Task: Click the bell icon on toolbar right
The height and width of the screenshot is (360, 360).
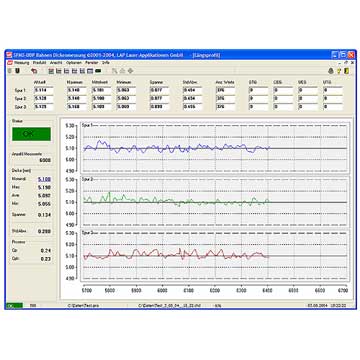Action: click(331, 71)
